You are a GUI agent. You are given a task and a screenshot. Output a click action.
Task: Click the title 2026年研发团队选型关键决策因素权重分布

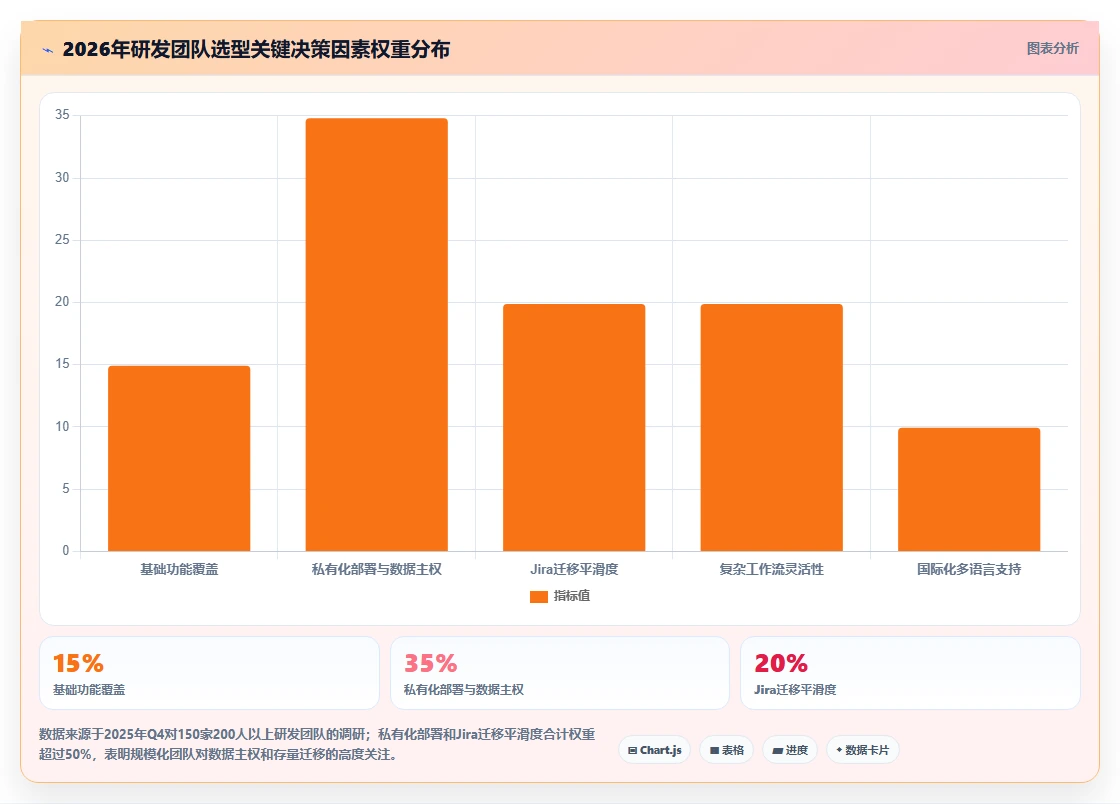click(256, 49)
